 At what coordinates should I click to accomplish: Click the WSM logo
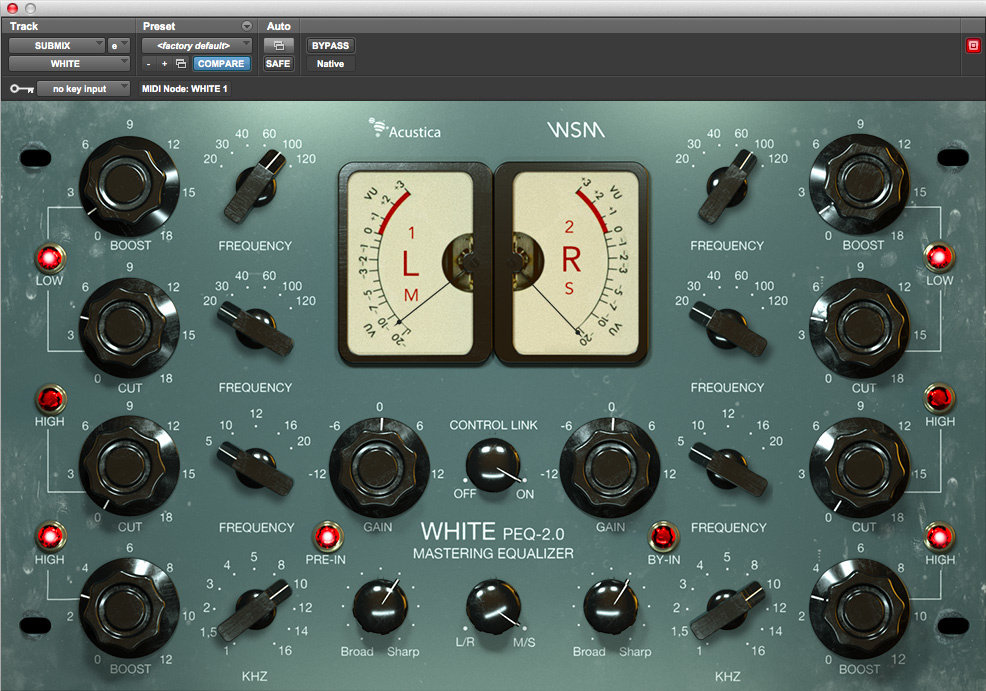(576, 130)
